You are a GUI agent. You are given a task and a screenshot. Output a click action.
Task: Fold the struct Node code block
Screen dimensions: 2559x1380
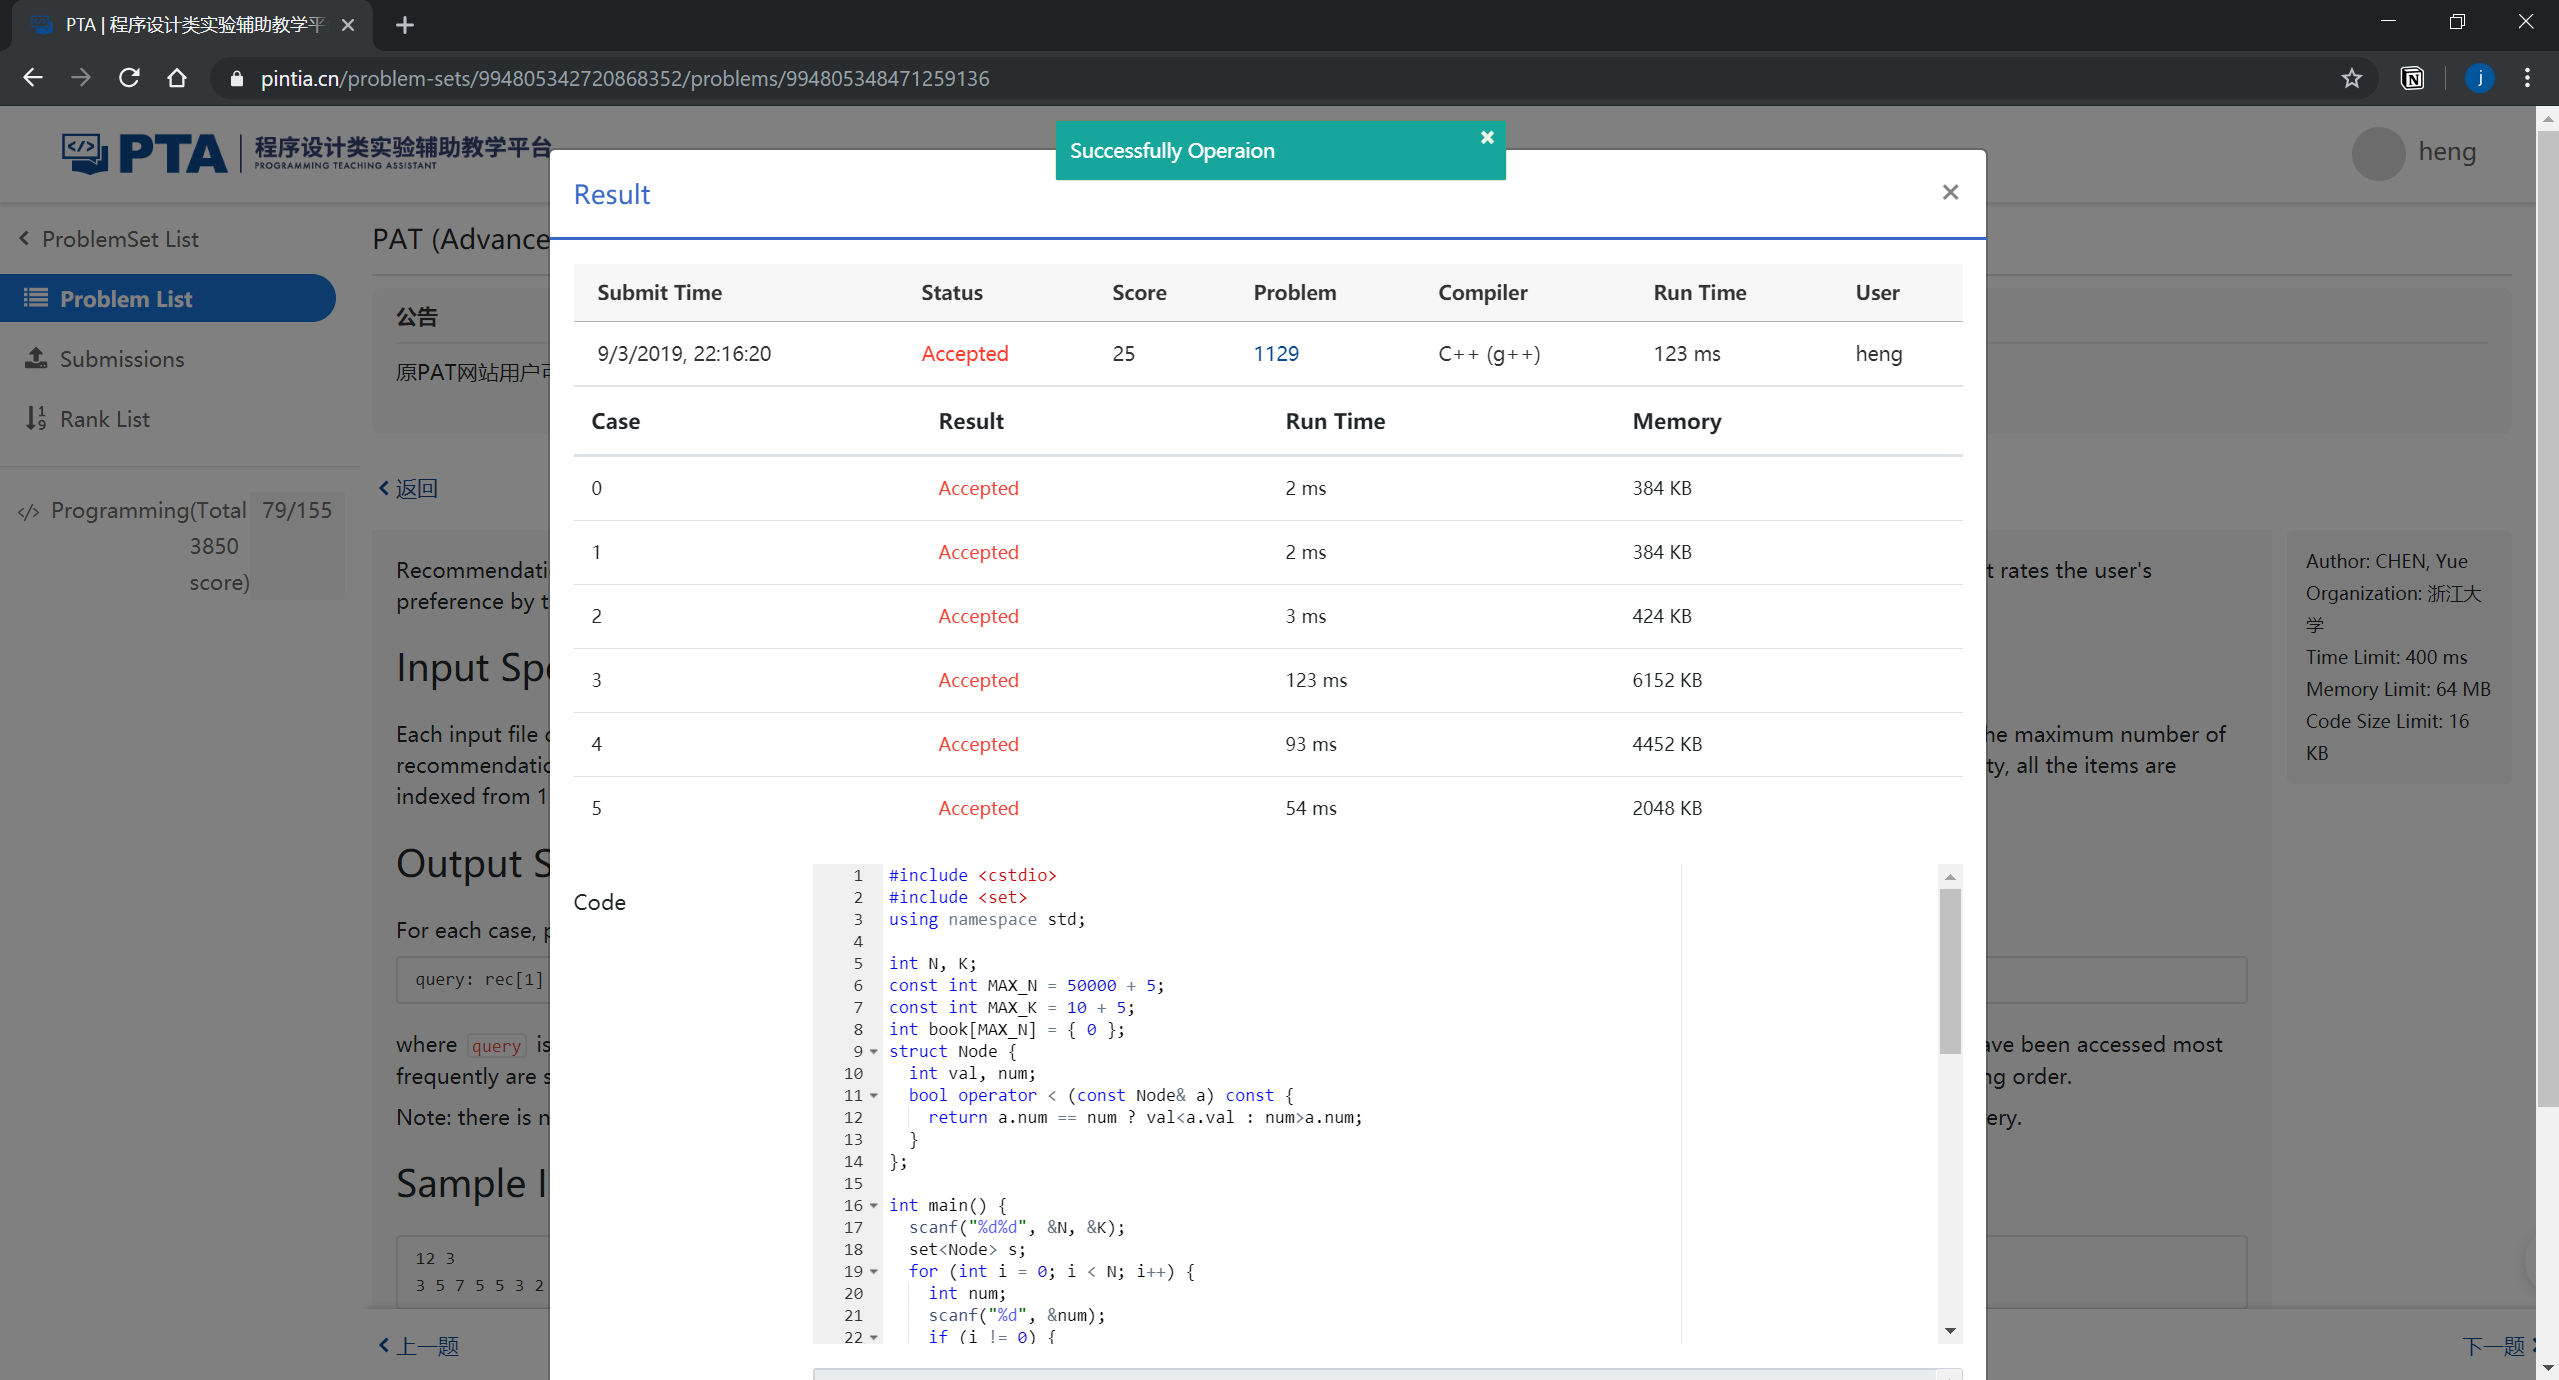(873, 1051)
